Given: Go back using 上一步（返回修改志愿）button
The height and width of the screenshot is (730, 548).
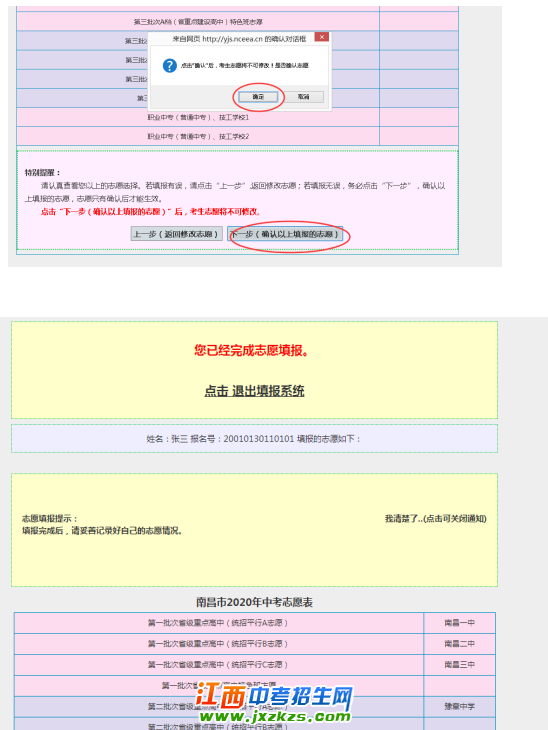Looking at the screenshot, I should pyautogui.click(x=176, y=234).
